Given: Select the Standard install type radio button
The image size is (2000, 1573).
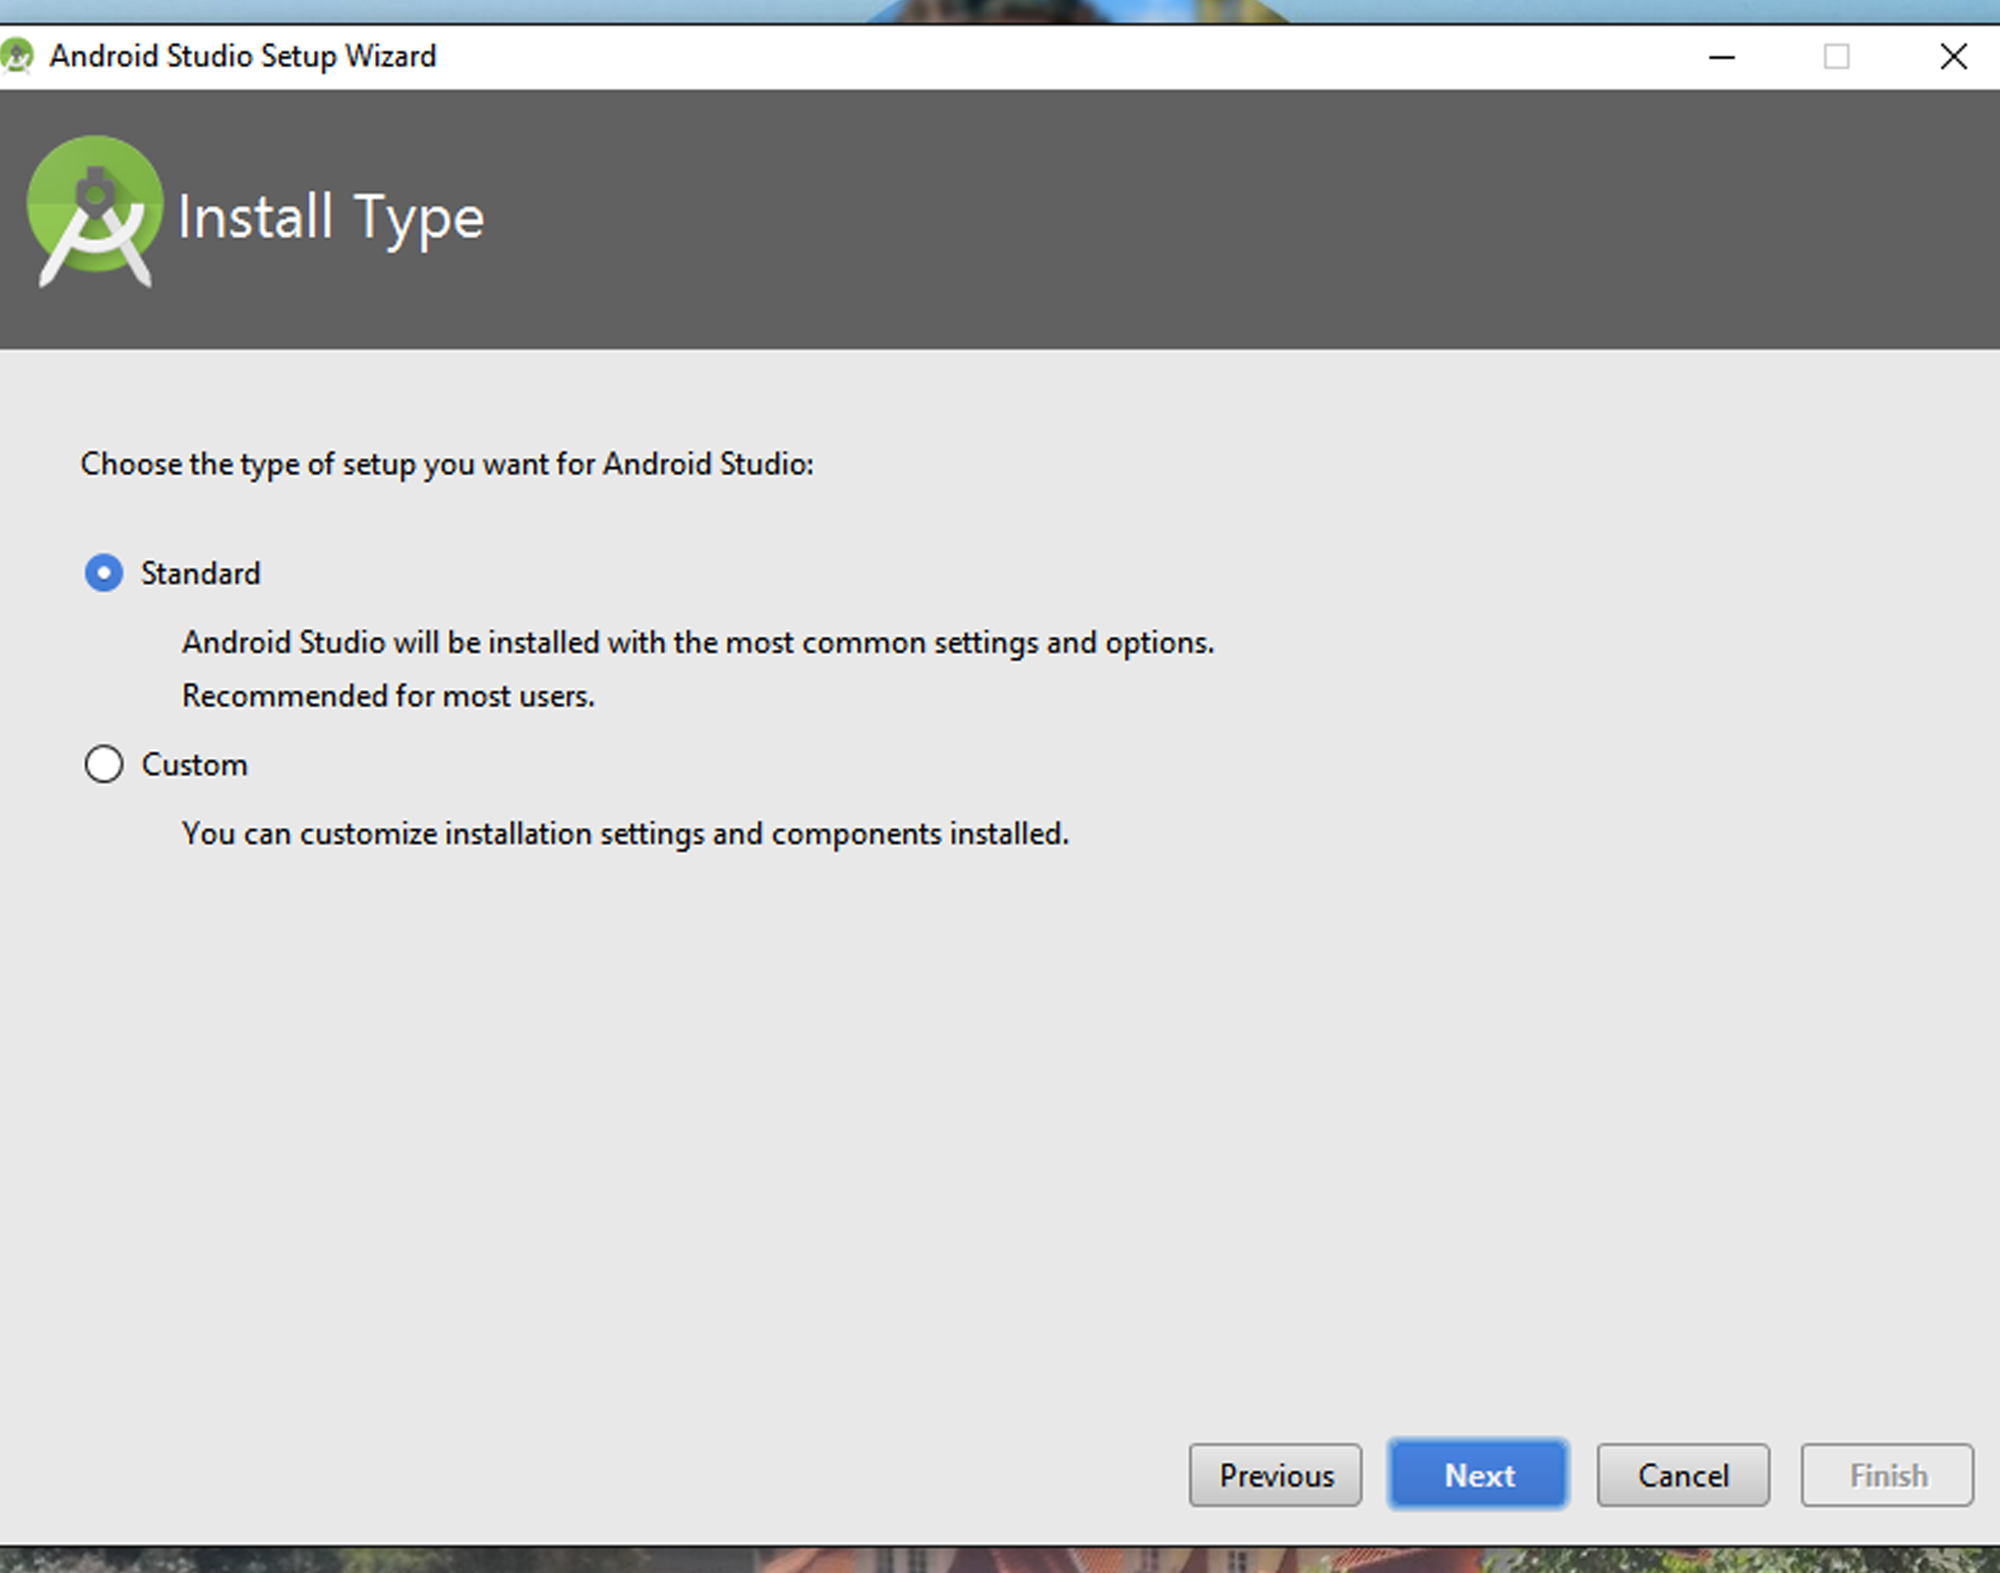Looking at the screenshot, I should pyautogui.click(x=104, y=573).
